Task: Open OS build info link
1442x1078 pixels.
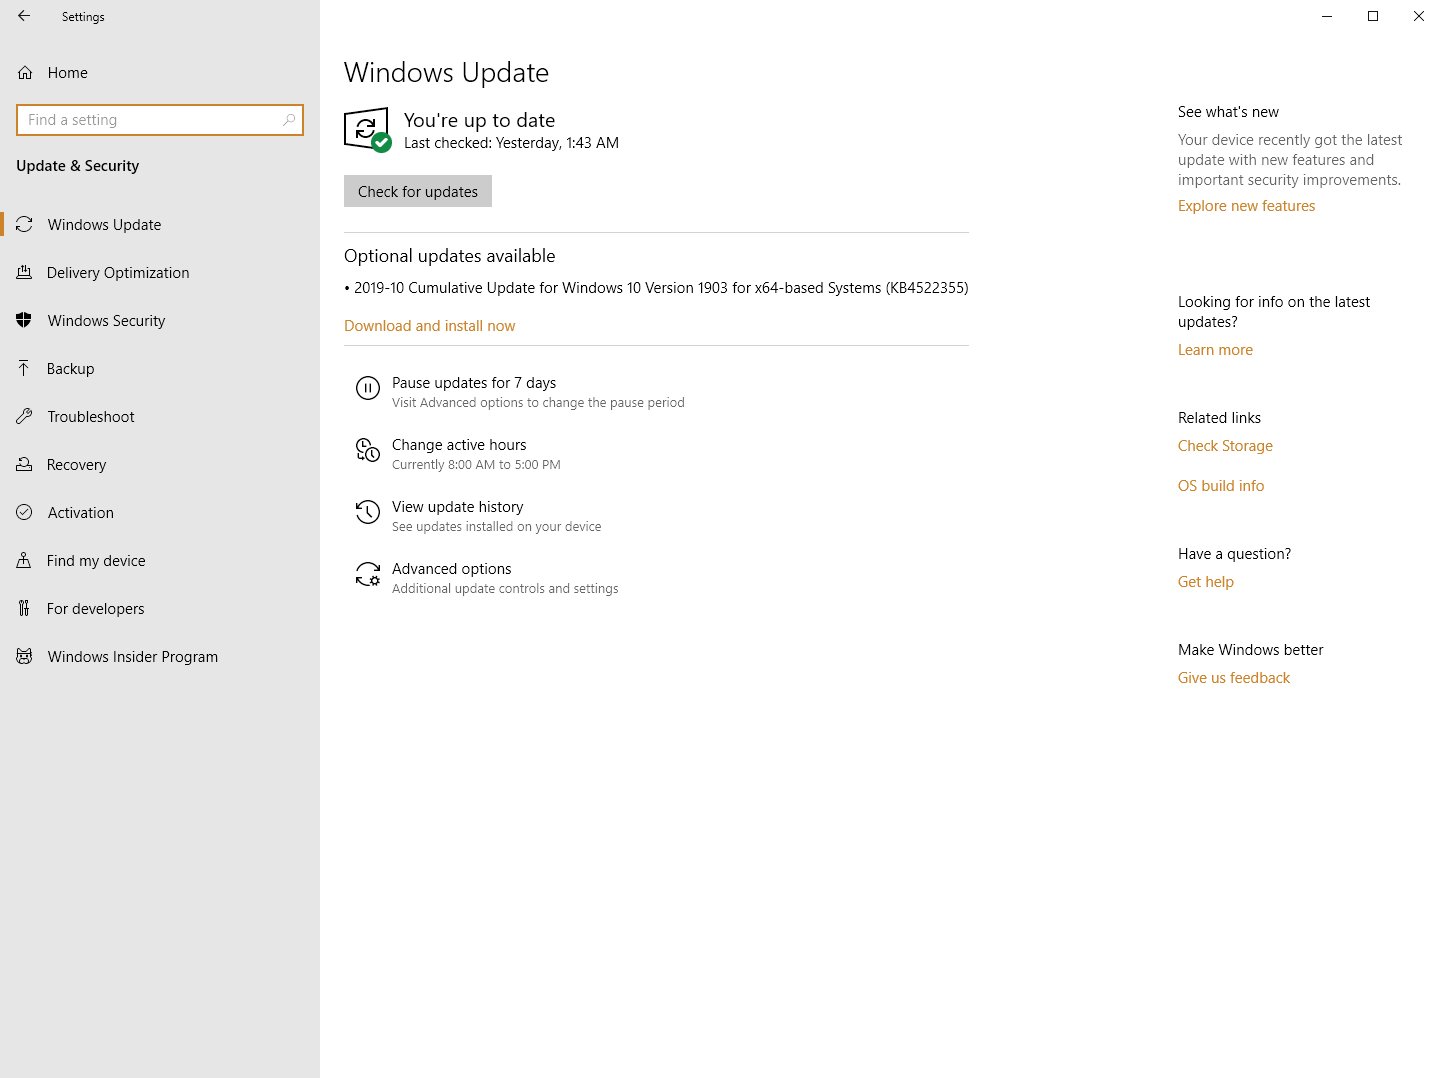Action: (1221, 486)
